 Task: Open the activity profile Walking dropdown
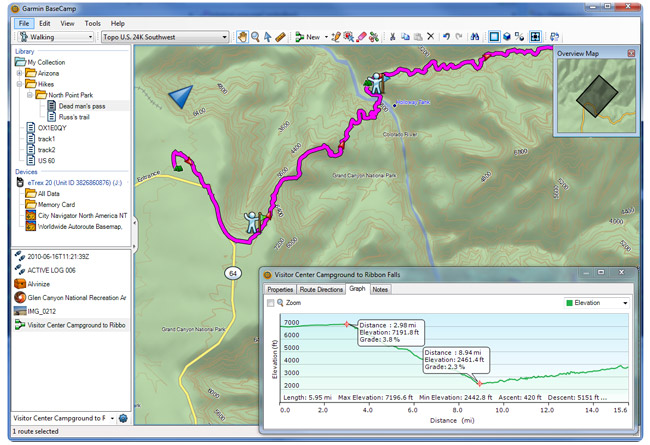(90, 37)
